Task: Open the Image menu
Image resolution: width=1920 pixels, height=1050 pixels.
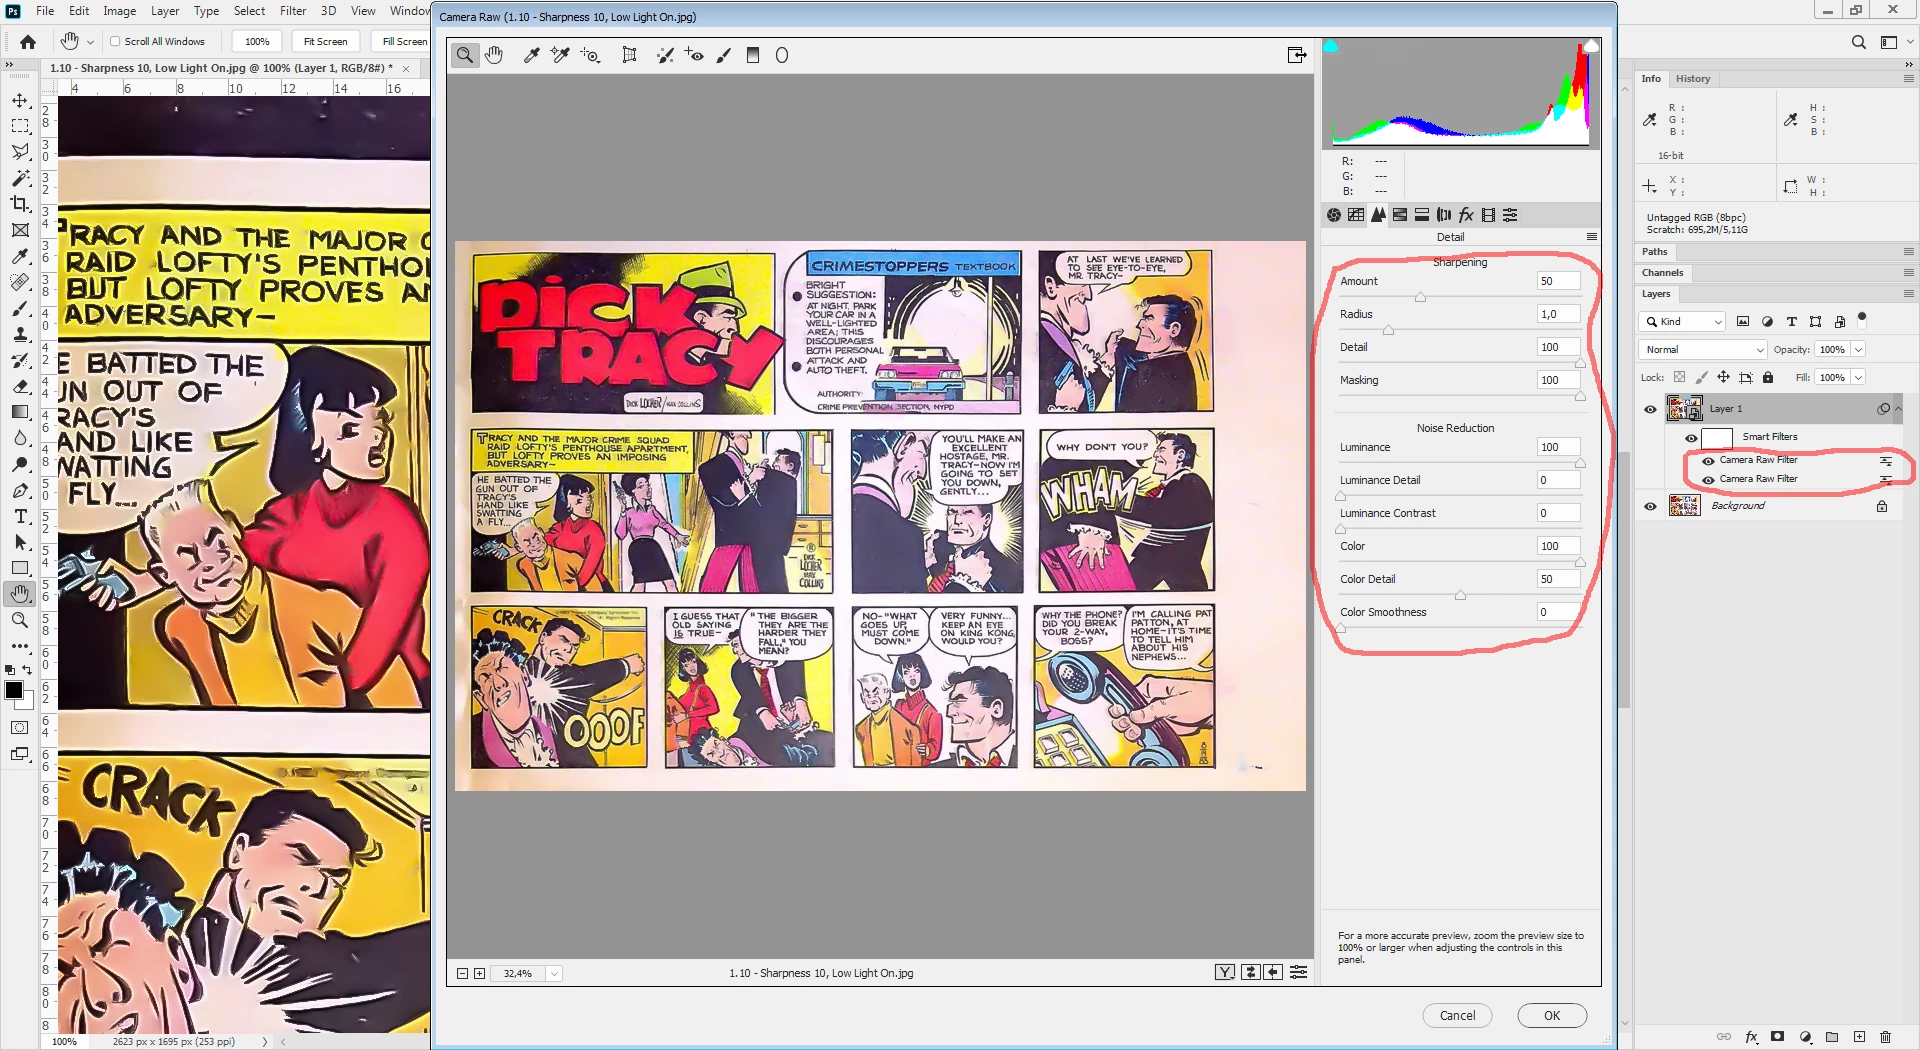Action: click(x=119, y=11)
